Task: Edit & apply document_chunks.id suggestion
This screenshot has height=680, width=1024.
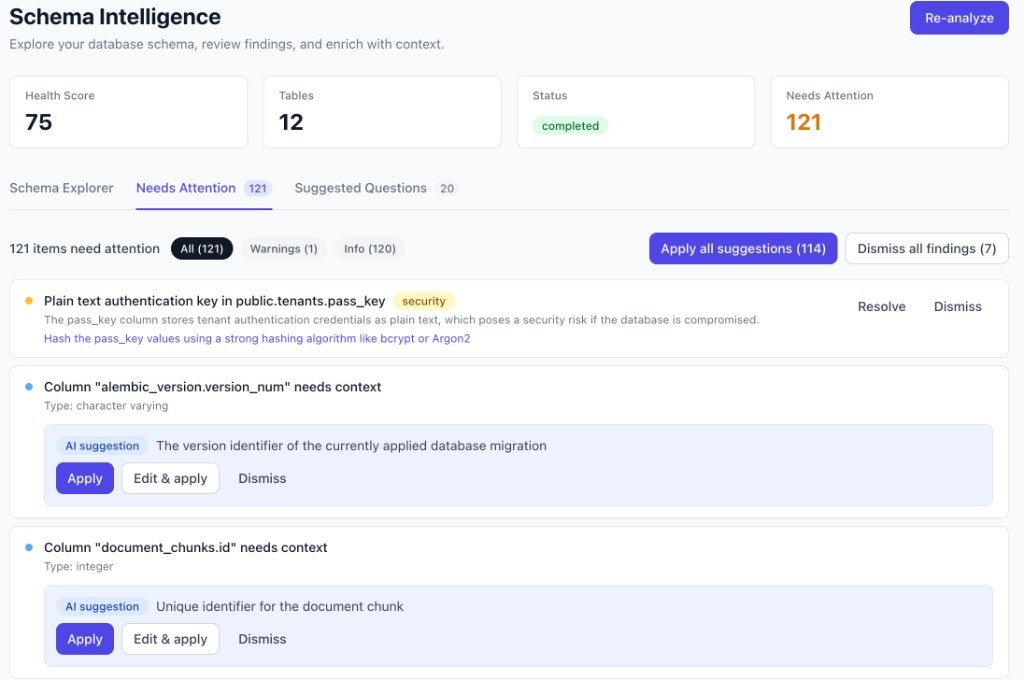Action: (170, 639)
